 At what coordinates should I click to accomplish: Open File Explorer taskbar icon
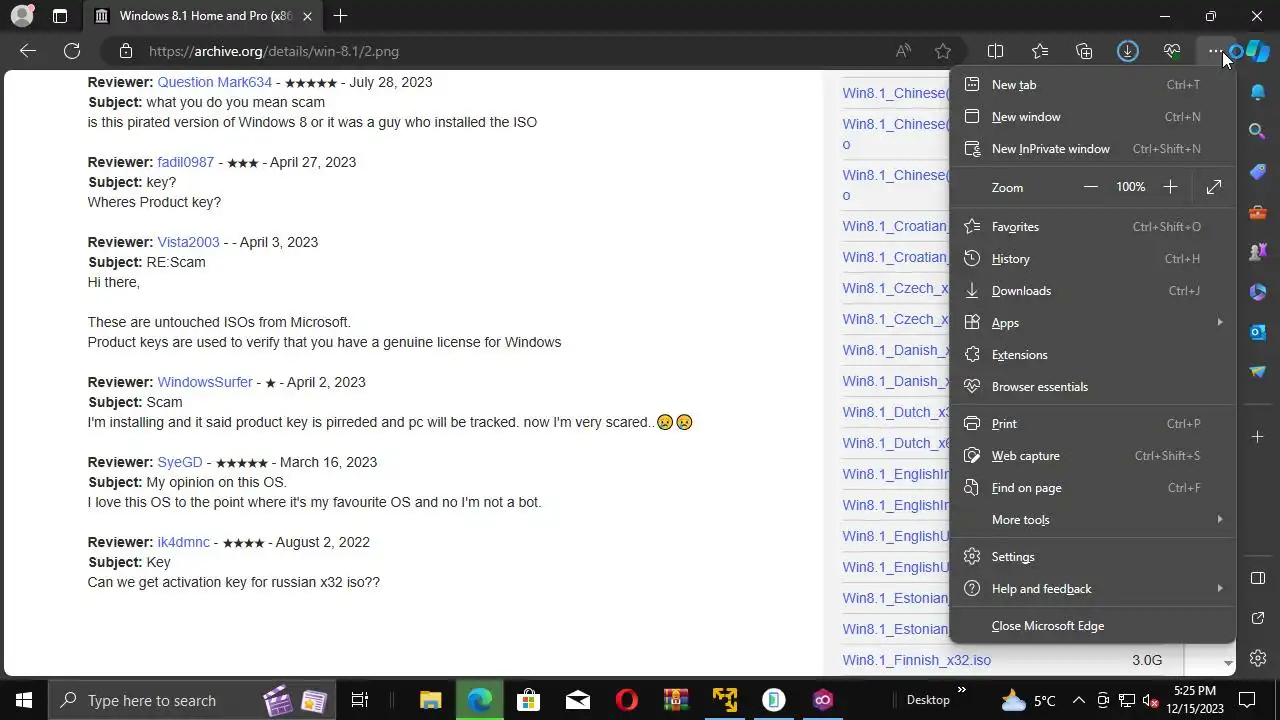tap(430, 700)
